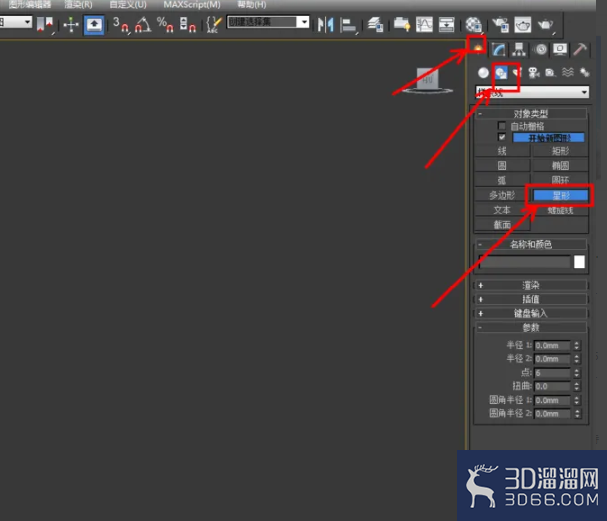This screenshot has width=607, height=521.
Task: Click the 扭曲 spinner arrows
Action: click(x=577, y=386)
